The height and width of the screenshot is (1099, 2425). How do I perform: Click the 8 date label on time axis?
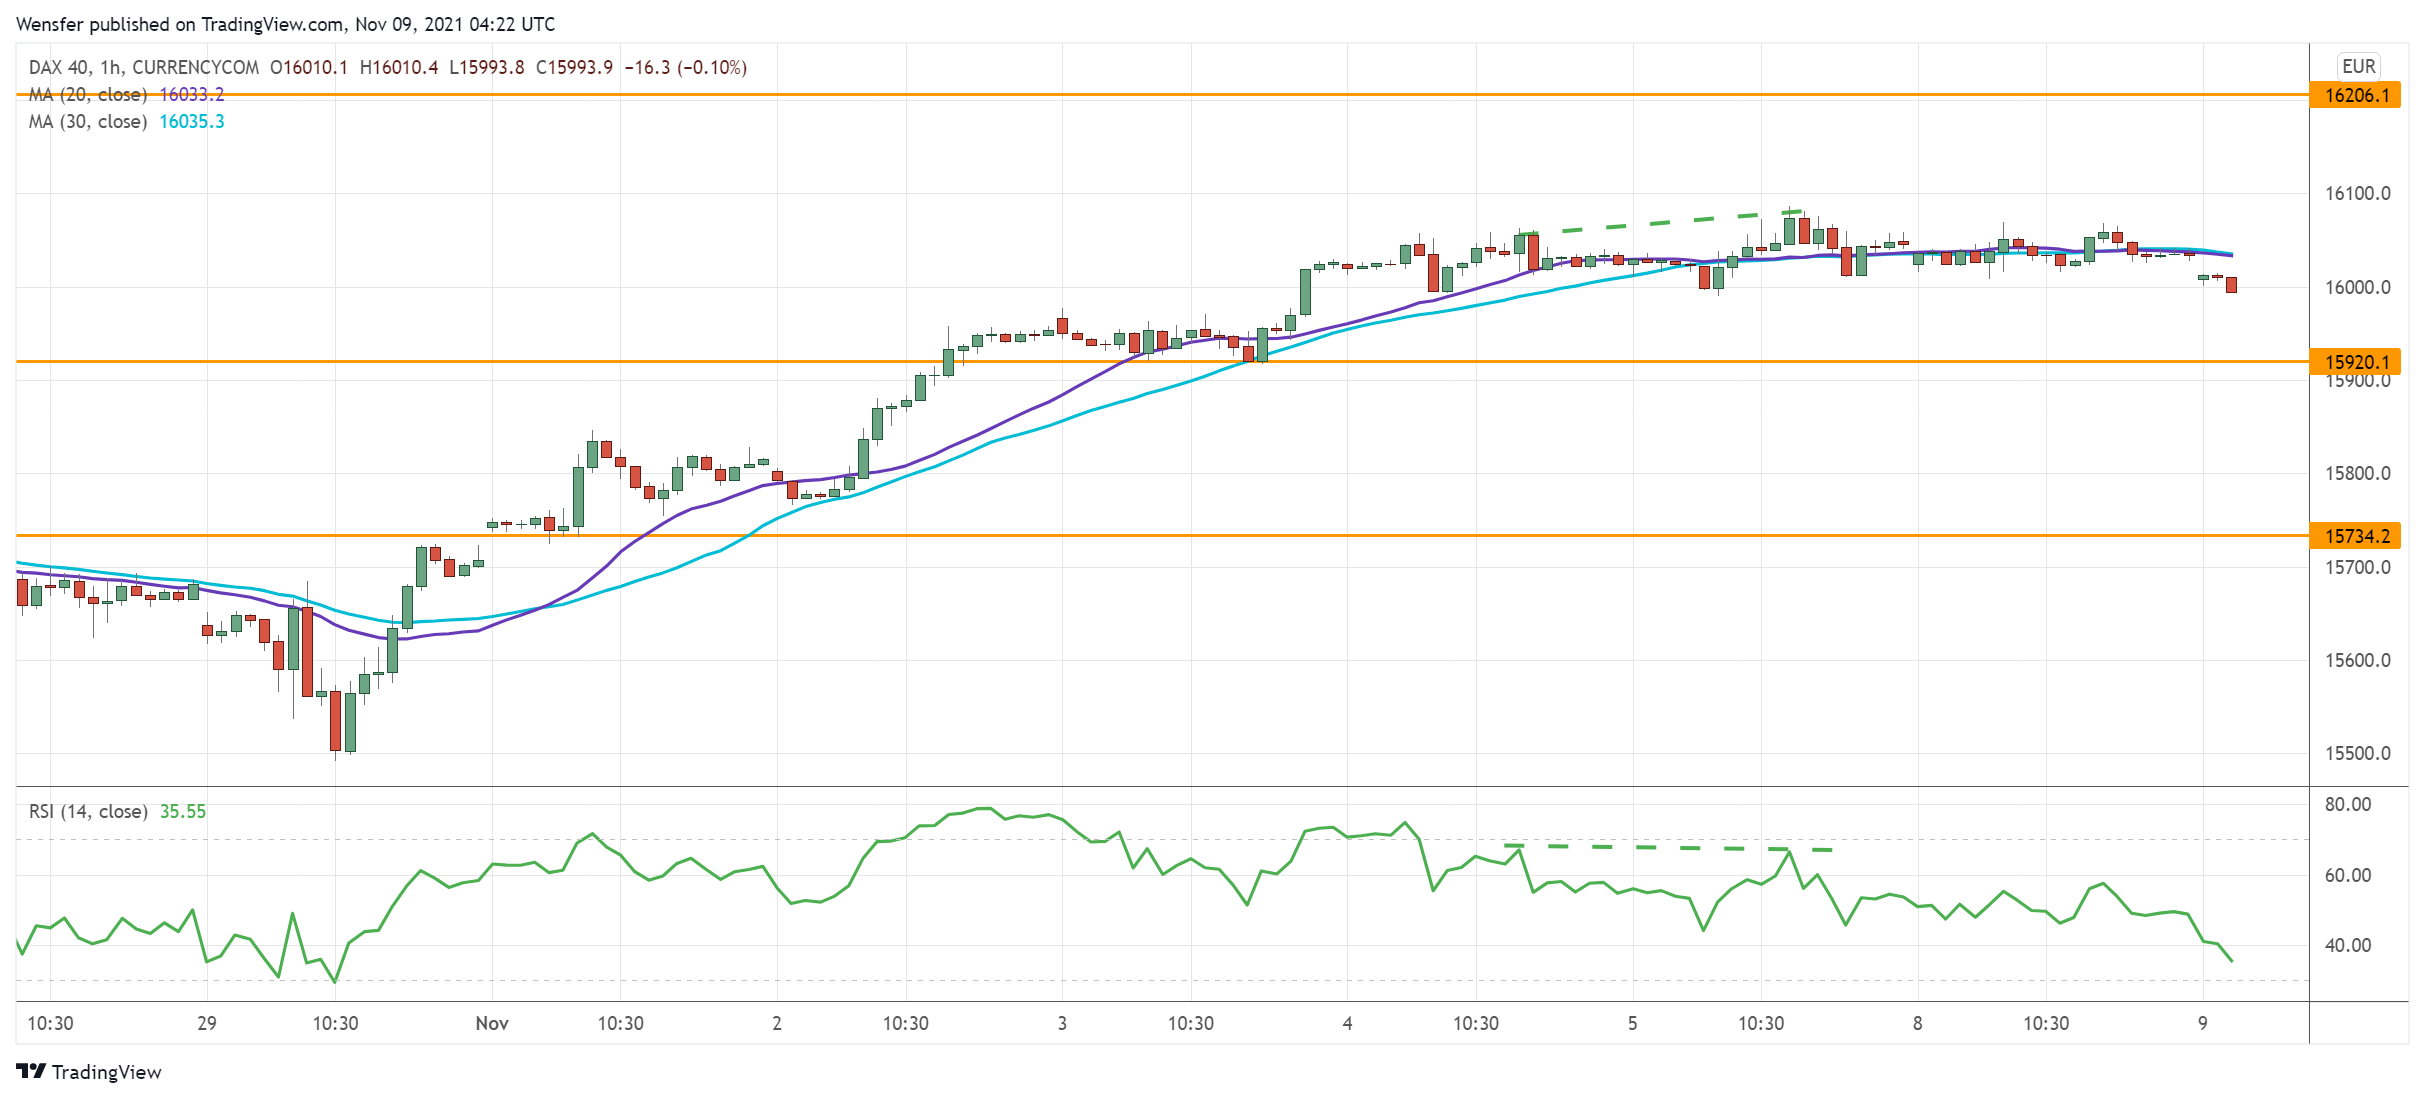1917,1023
